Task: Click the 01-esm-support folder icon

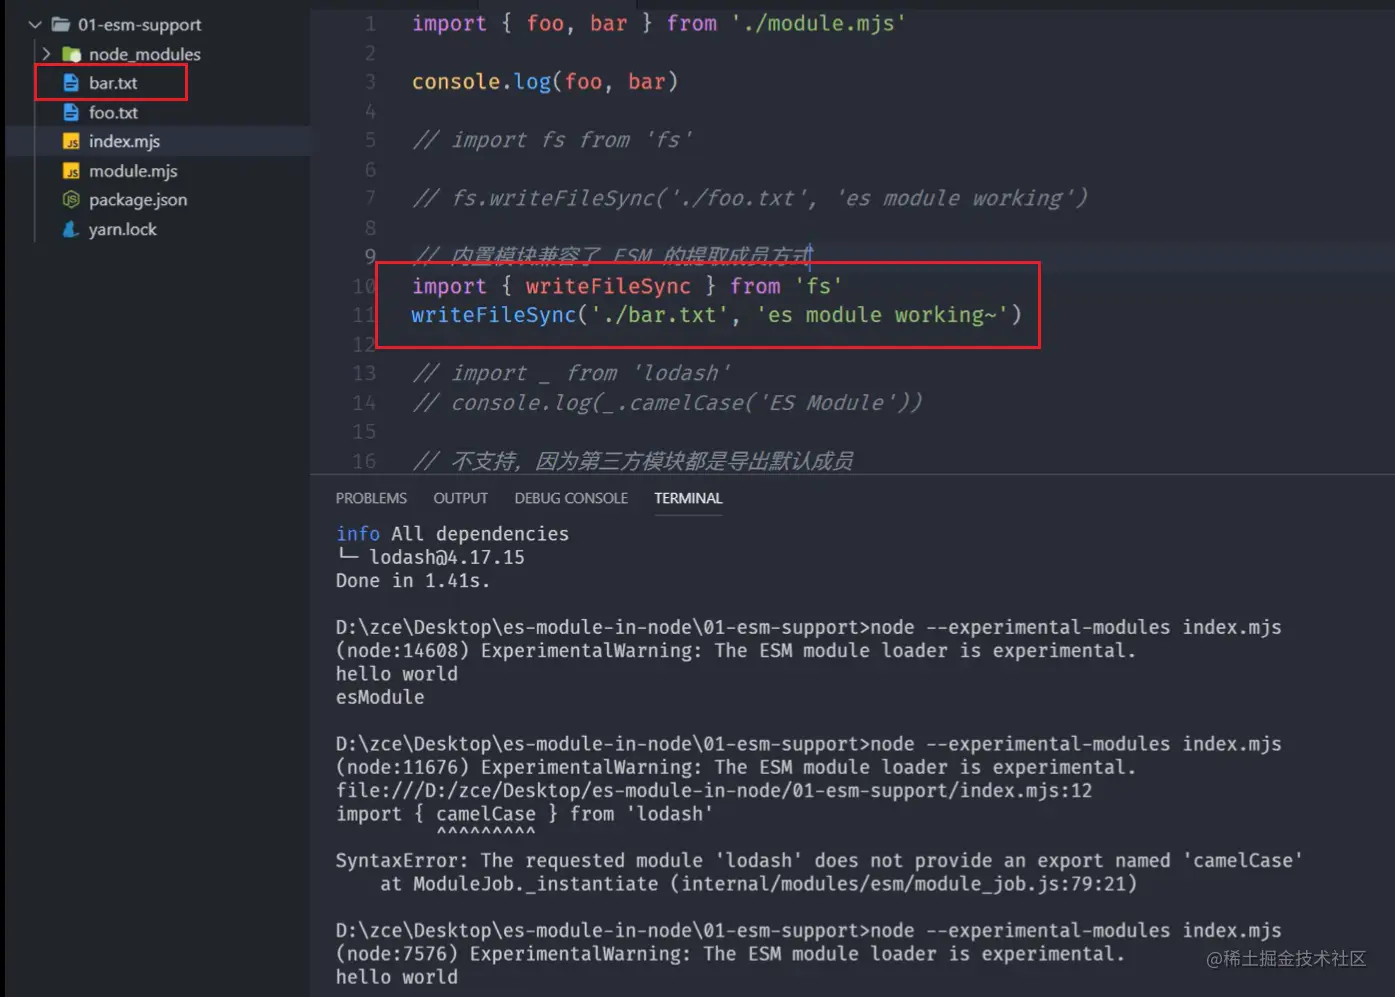Action: pos(62,23)
